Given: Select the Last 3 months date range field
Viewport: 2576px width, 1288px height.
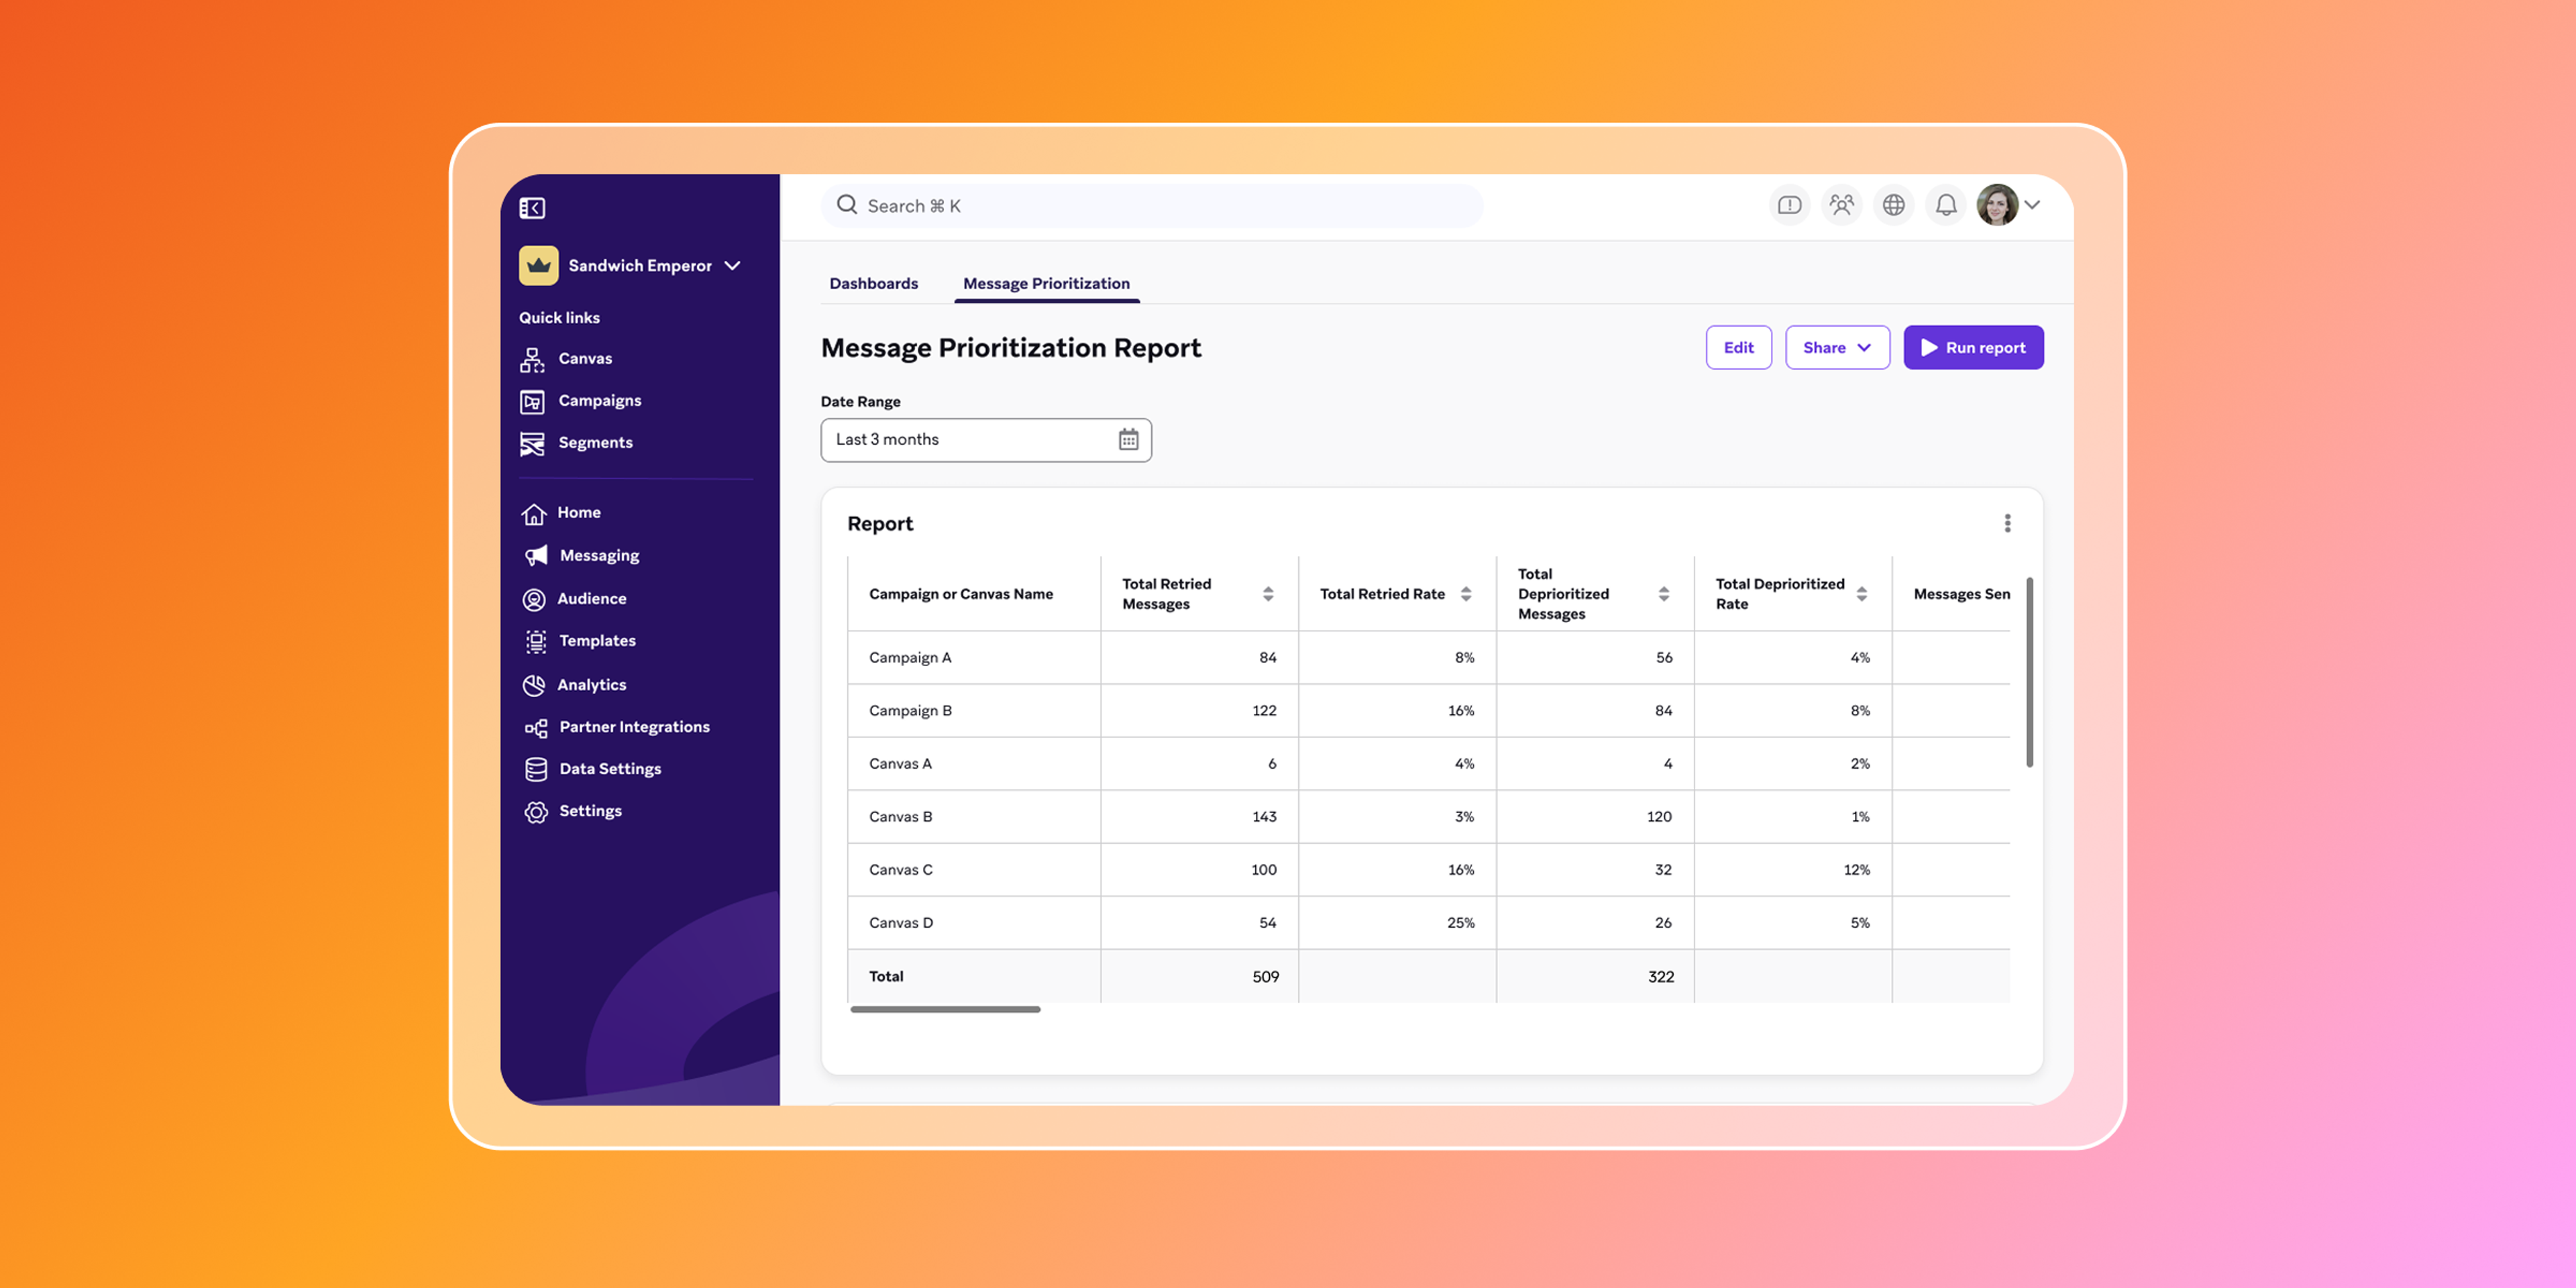Looking at the screenshot, I should coord(986,439).
